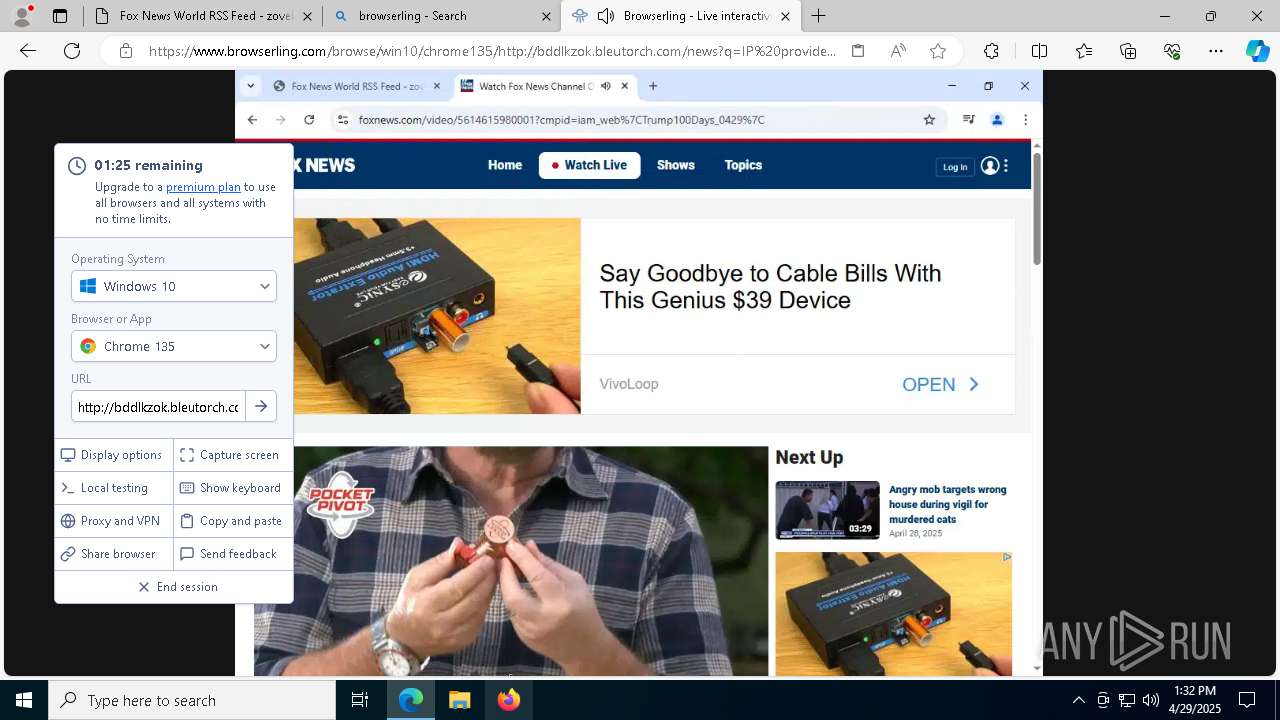Click Watch Live button
1280x720 pixels.
pos(589,165)
